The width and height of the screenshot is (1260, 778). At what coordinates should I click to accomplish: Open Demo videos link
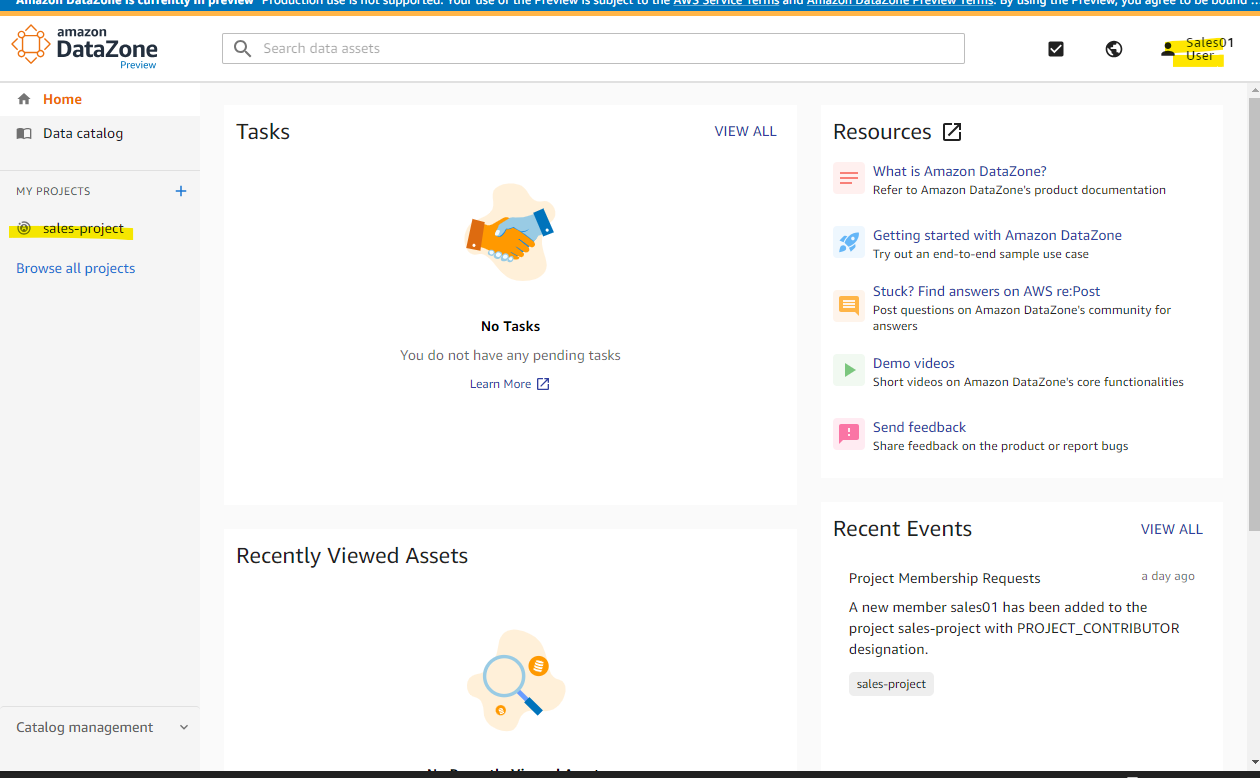pyautogui.click(x=914, y=363)
